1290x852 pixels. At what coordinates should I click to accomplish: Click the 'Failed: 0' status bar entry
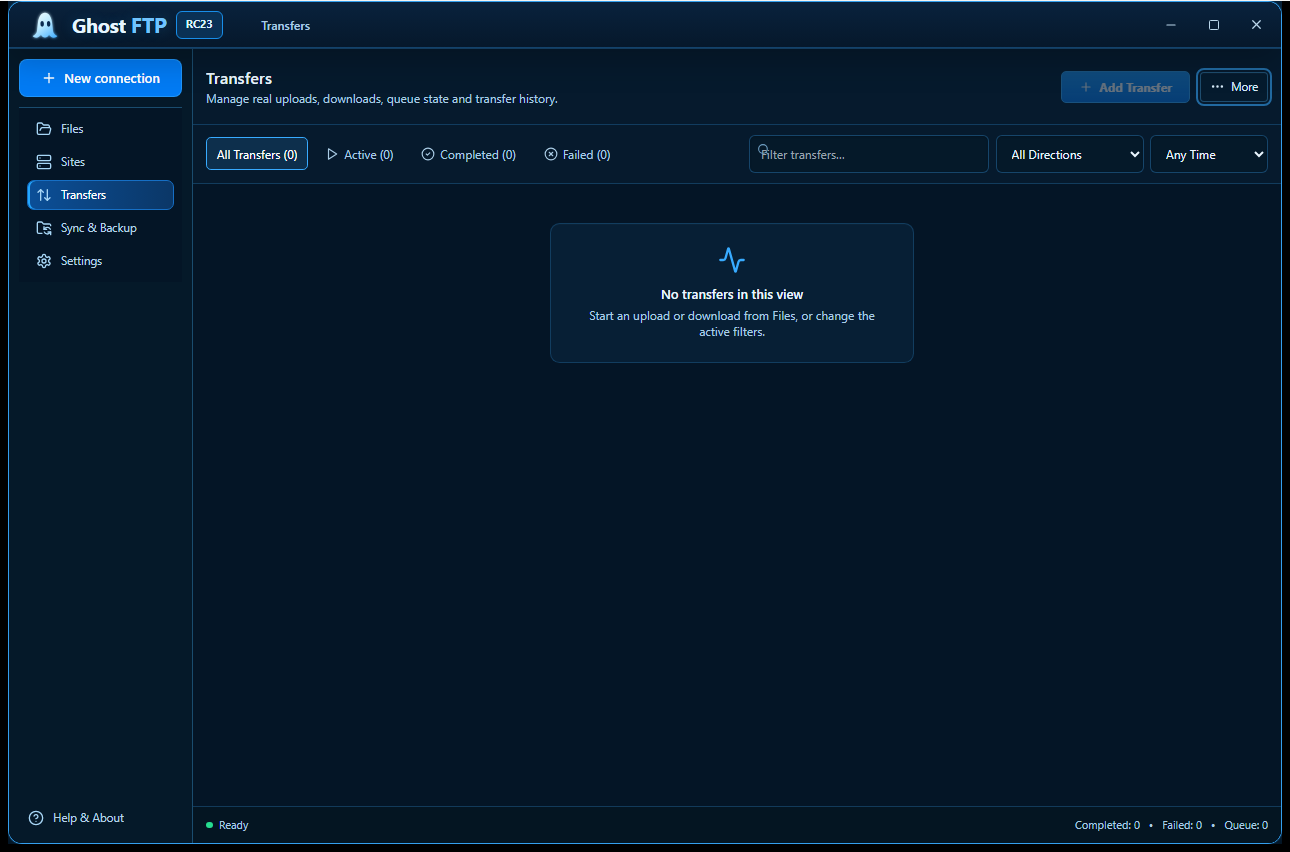[1182, 825]
